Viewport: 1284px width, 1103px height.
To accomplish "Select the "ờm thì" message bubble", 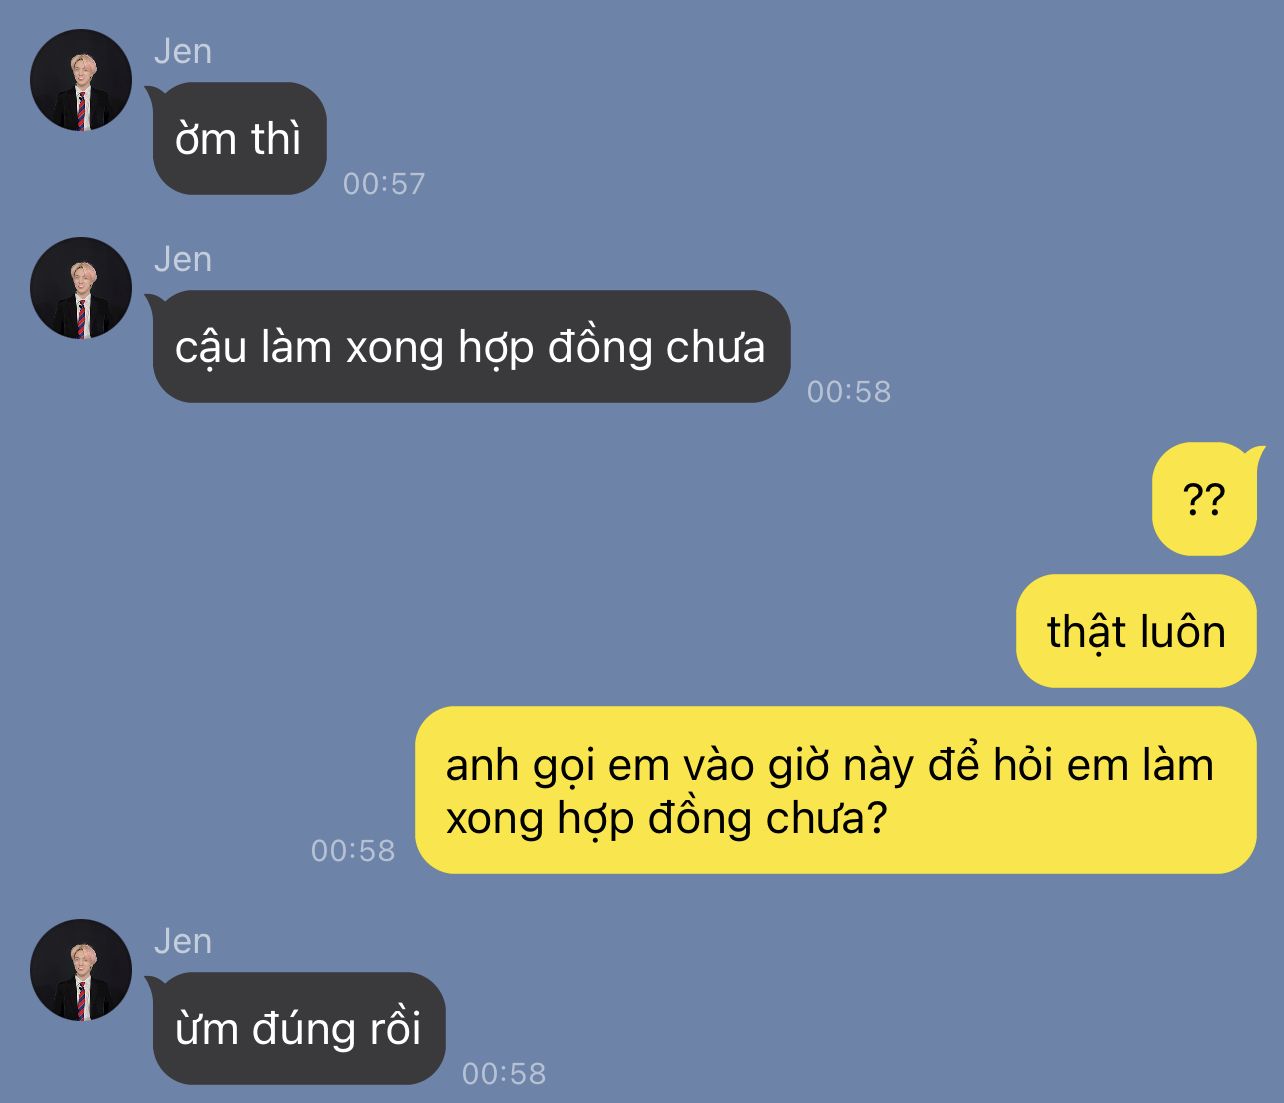I will coord(239,138).
